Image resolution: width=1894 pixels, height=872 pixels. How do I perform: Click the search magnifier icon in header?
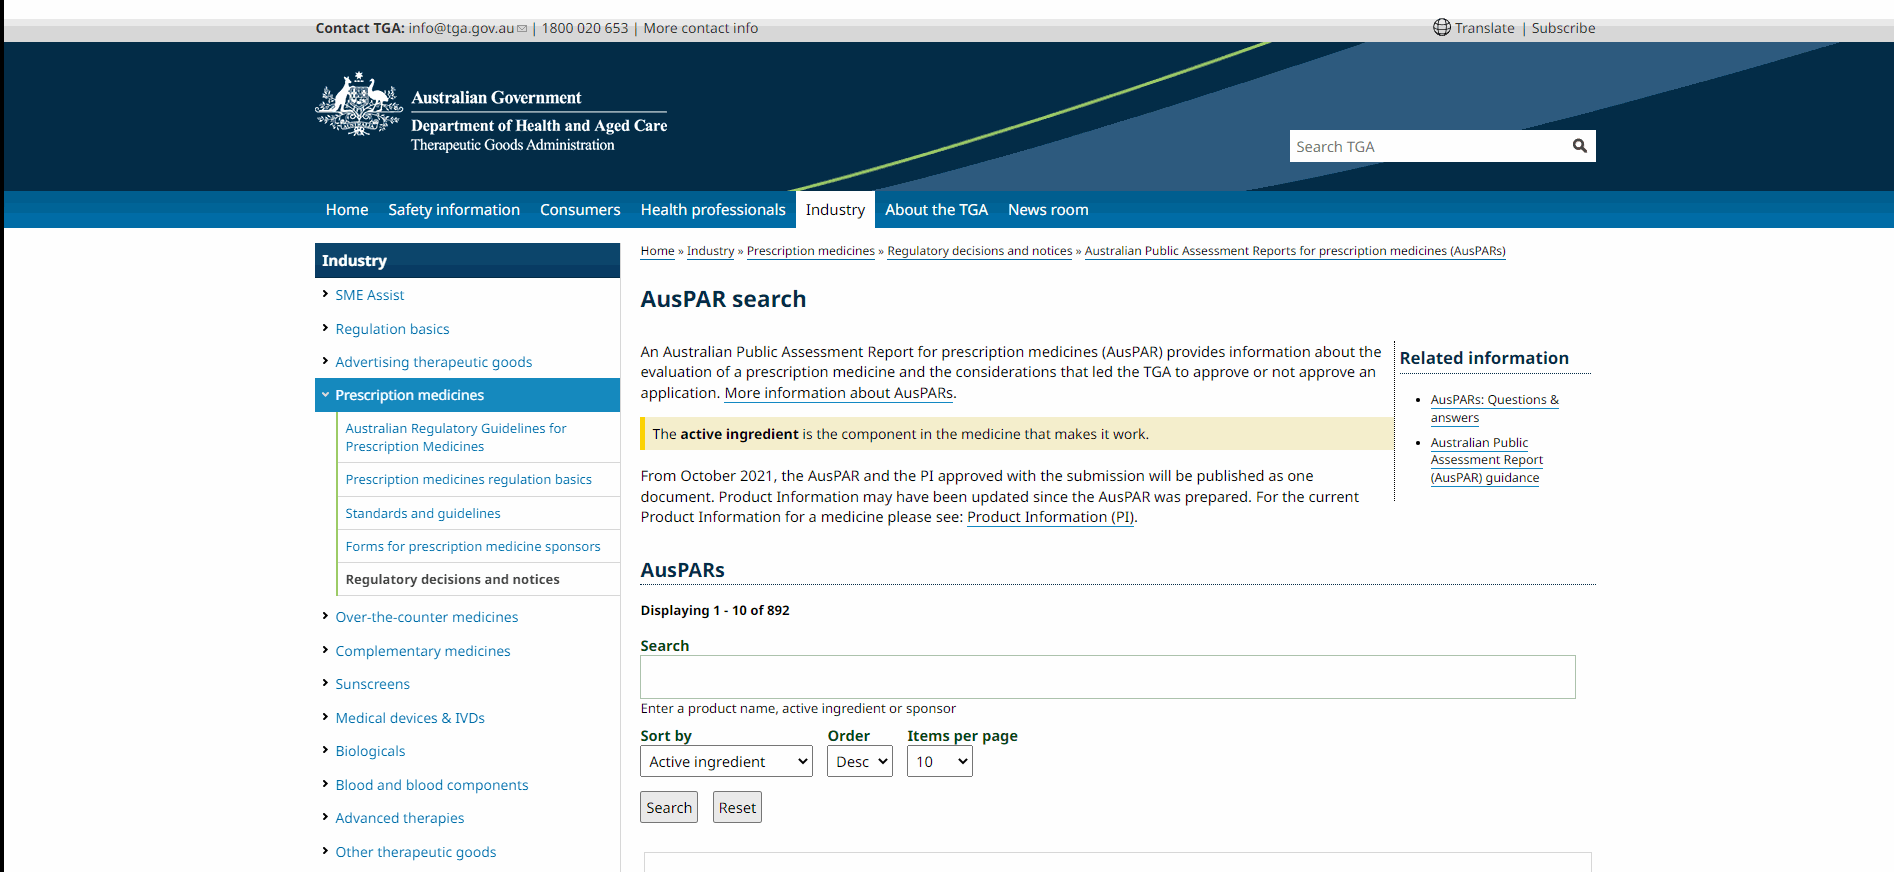[x=1579, y=146]
